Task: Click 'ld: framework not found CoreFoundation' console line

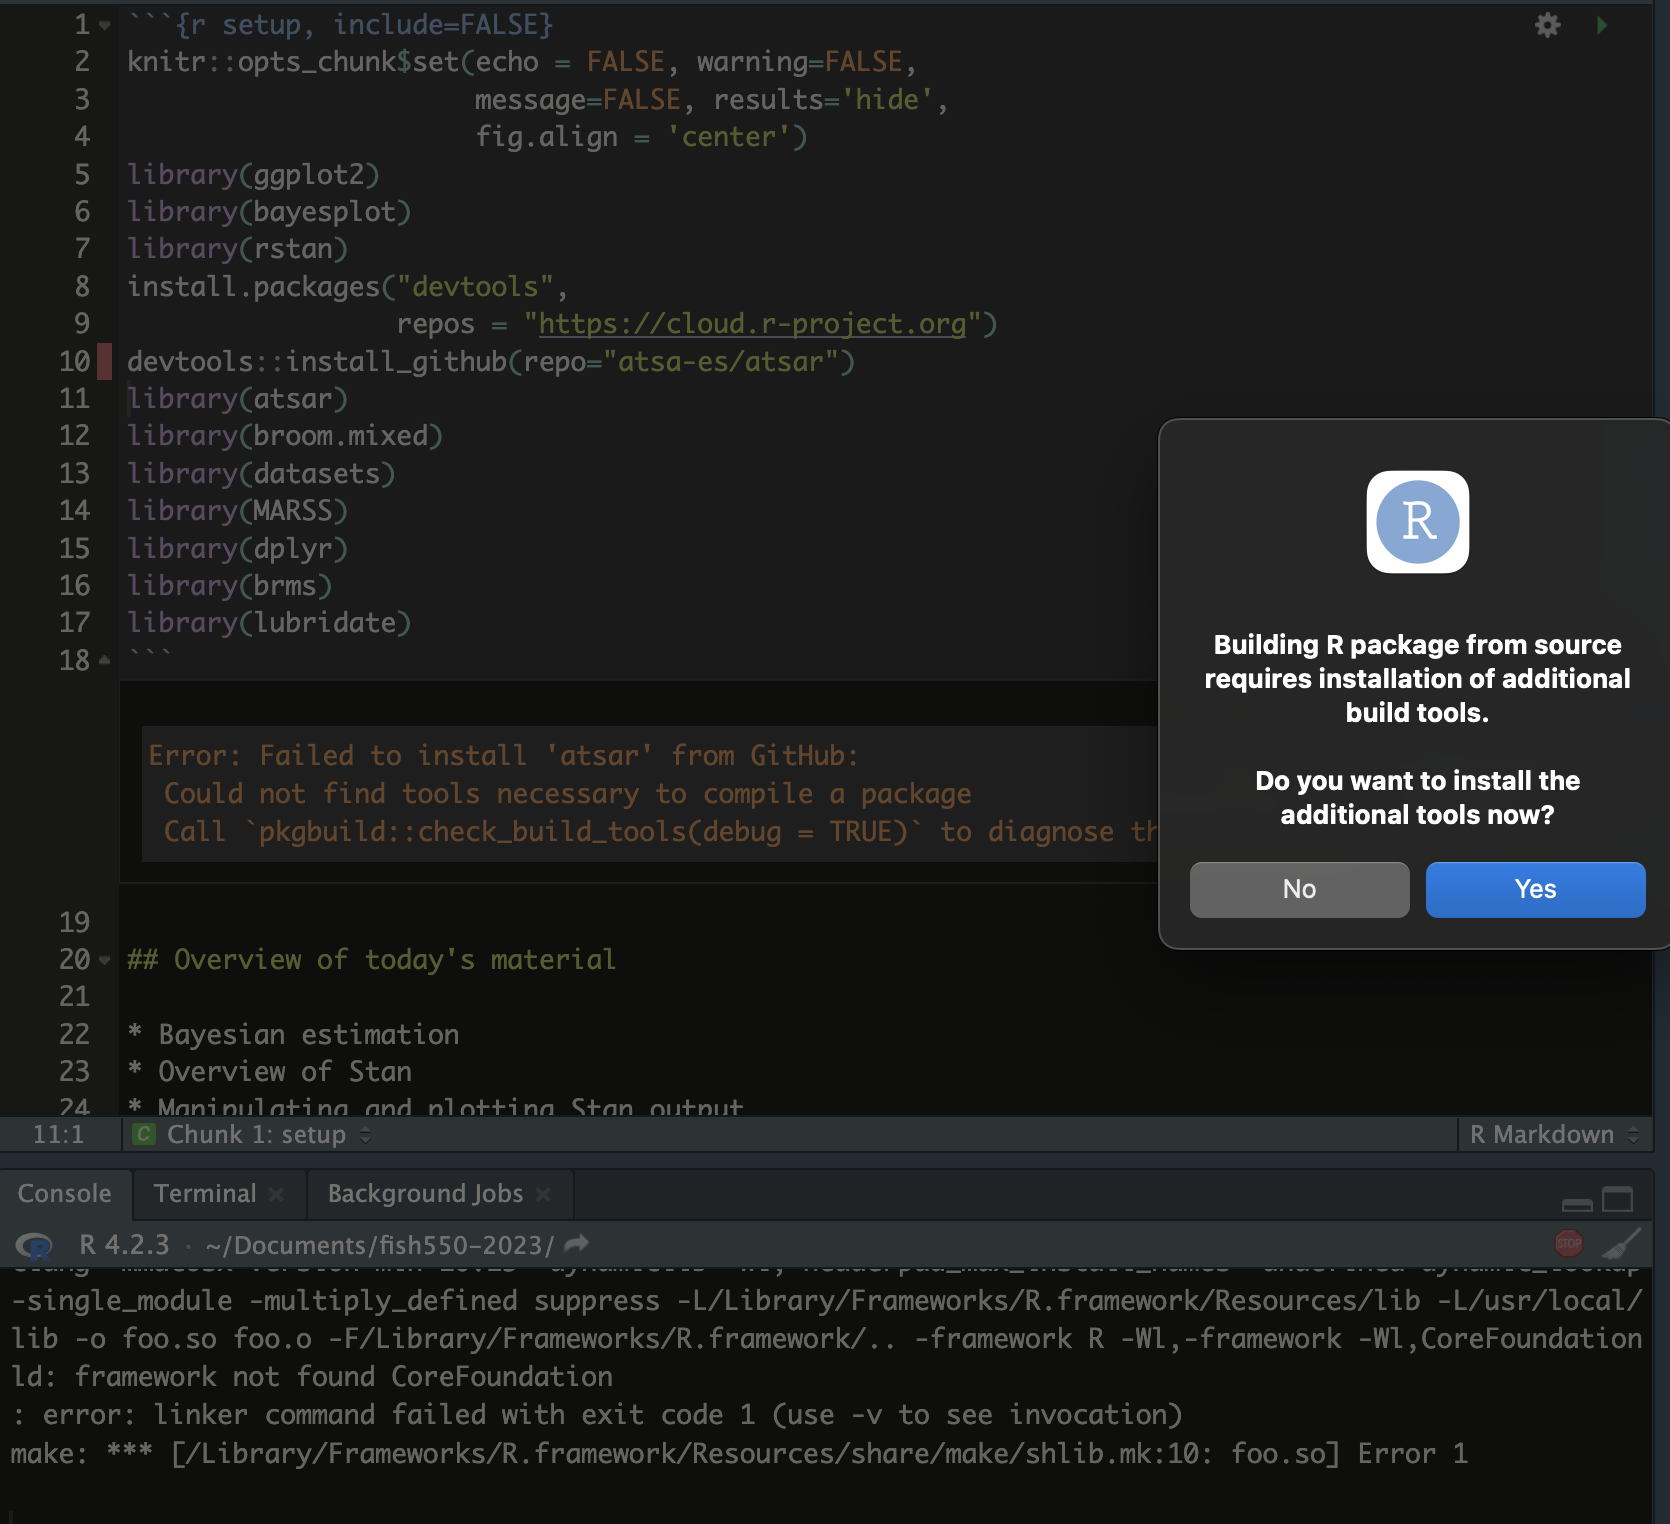Action: (x=312, y=1376)
